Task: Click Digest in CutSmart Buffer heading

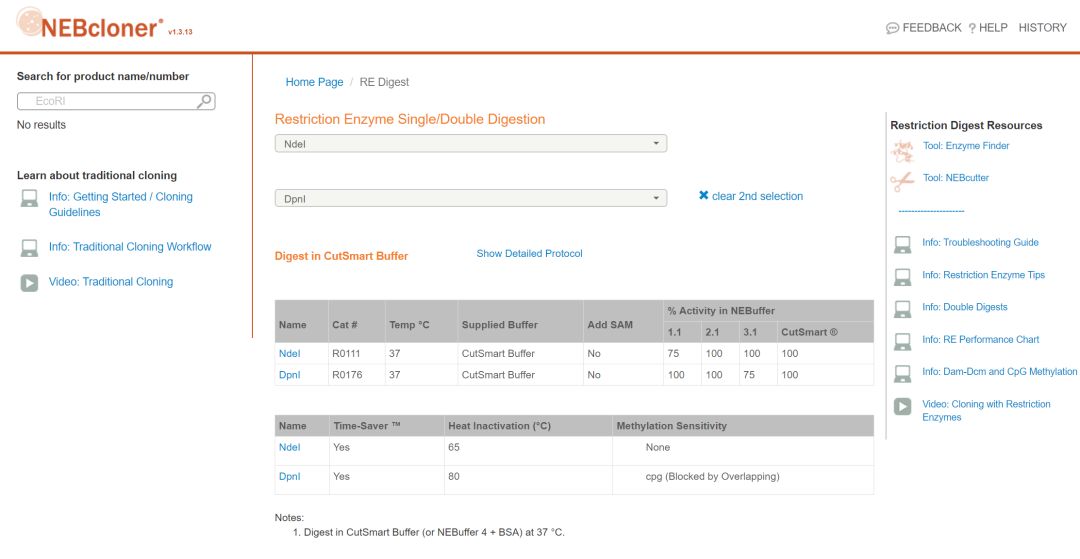Action: pyautogui.click(x=341, y=256)
